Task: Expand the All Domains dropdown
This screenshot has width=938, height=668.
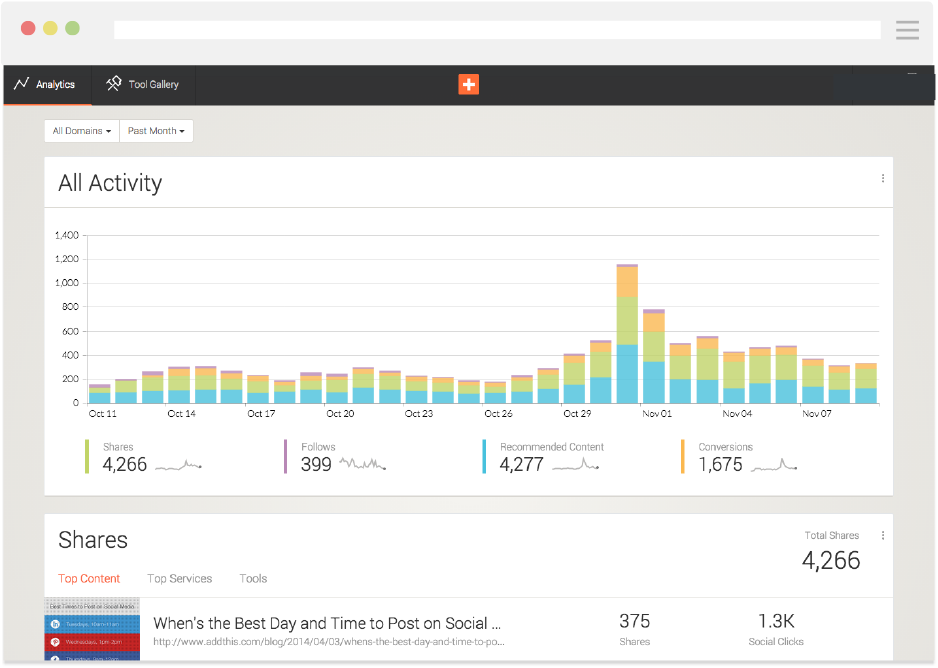Action: [x=81, y=131]
